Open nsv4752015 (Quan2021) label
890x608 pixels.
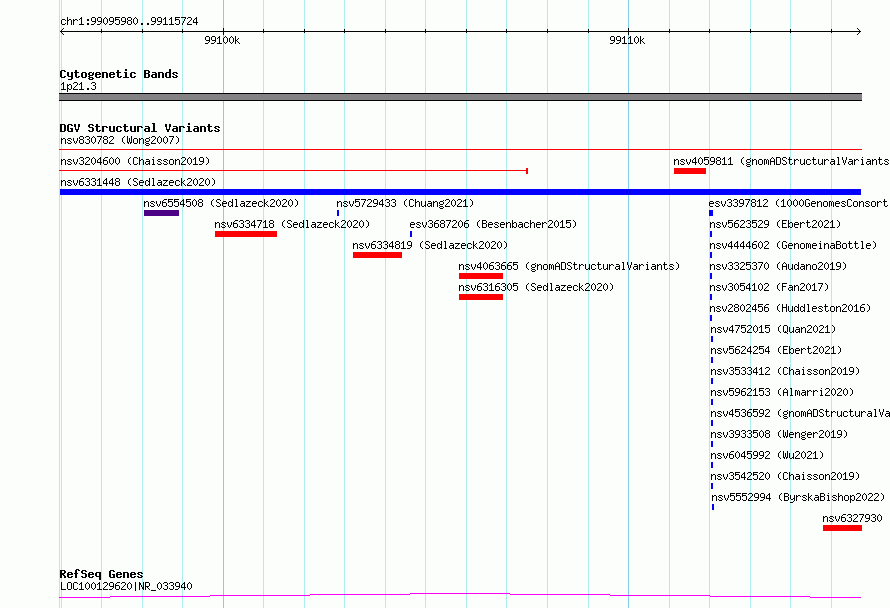773,329
